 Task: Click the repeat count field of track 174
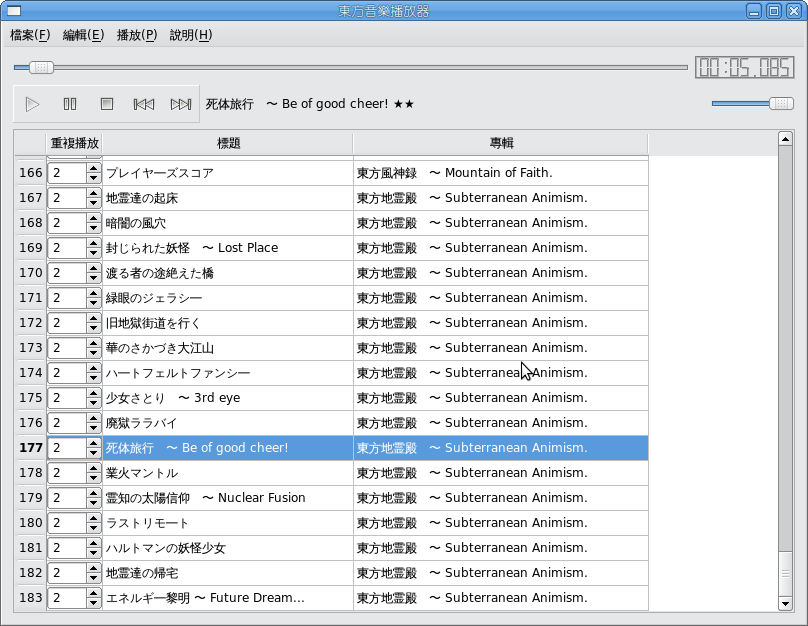66,373
